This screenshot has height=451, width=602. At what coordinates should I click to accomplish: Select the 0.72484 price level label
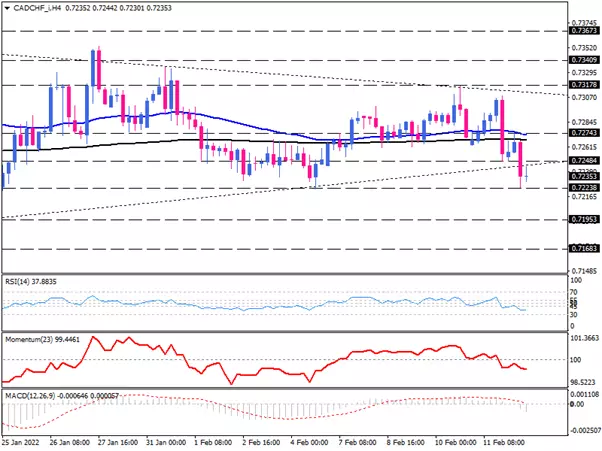pos(581,160)
